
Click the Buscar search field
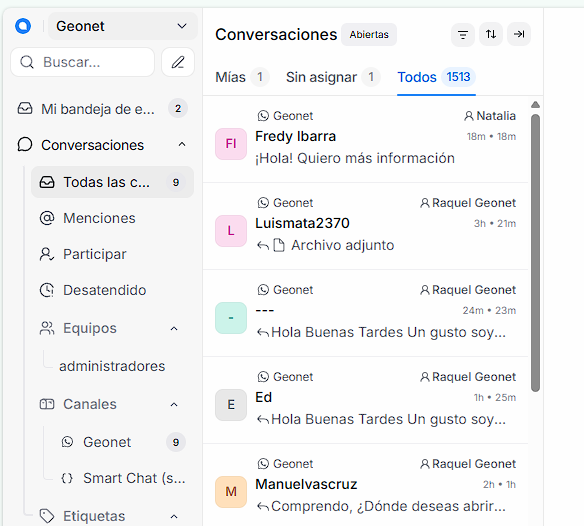(x=83, y=62)
